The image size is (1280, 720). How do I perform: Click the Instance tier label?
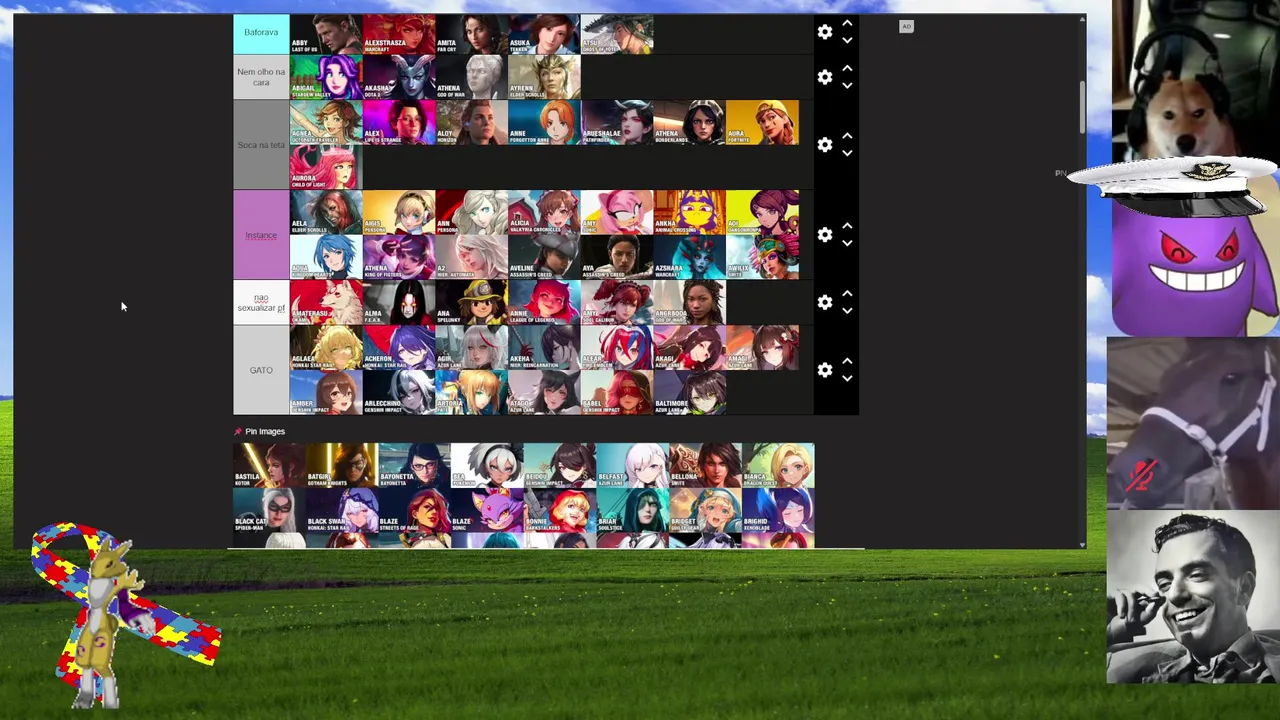261,235
